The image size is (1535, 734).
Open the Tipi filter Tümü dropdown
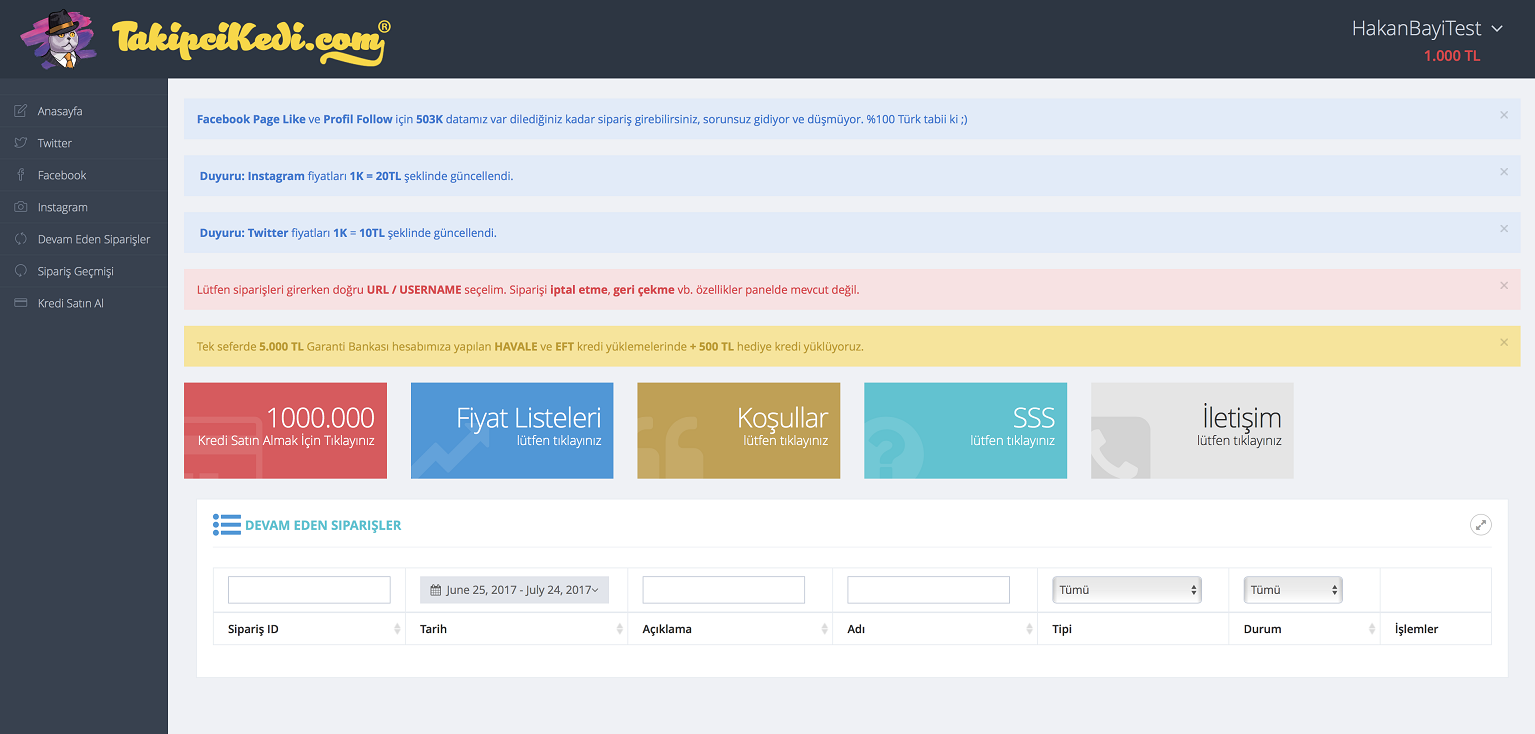tap(1127, 590)
